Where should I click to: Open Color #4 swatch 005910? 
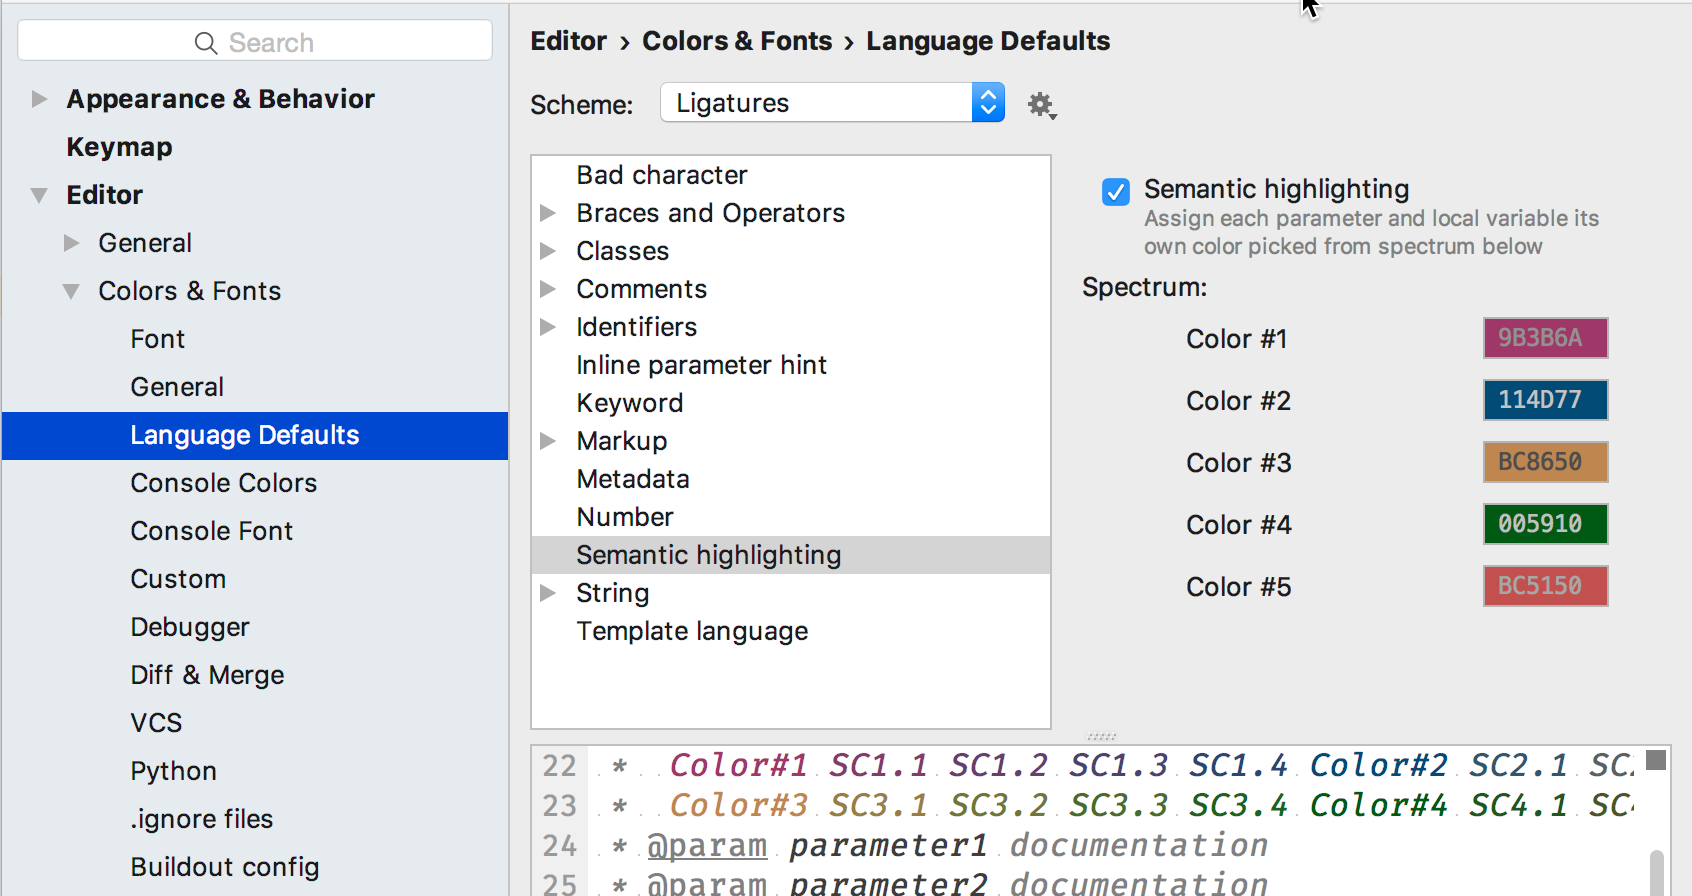(1545, 524)
